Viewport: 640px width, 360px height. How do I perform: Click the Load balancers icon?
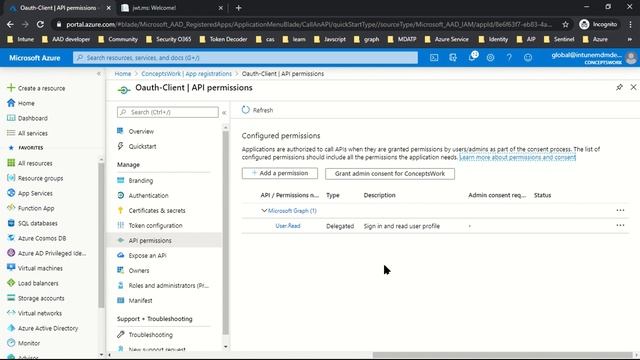click(x=11, y=283)
